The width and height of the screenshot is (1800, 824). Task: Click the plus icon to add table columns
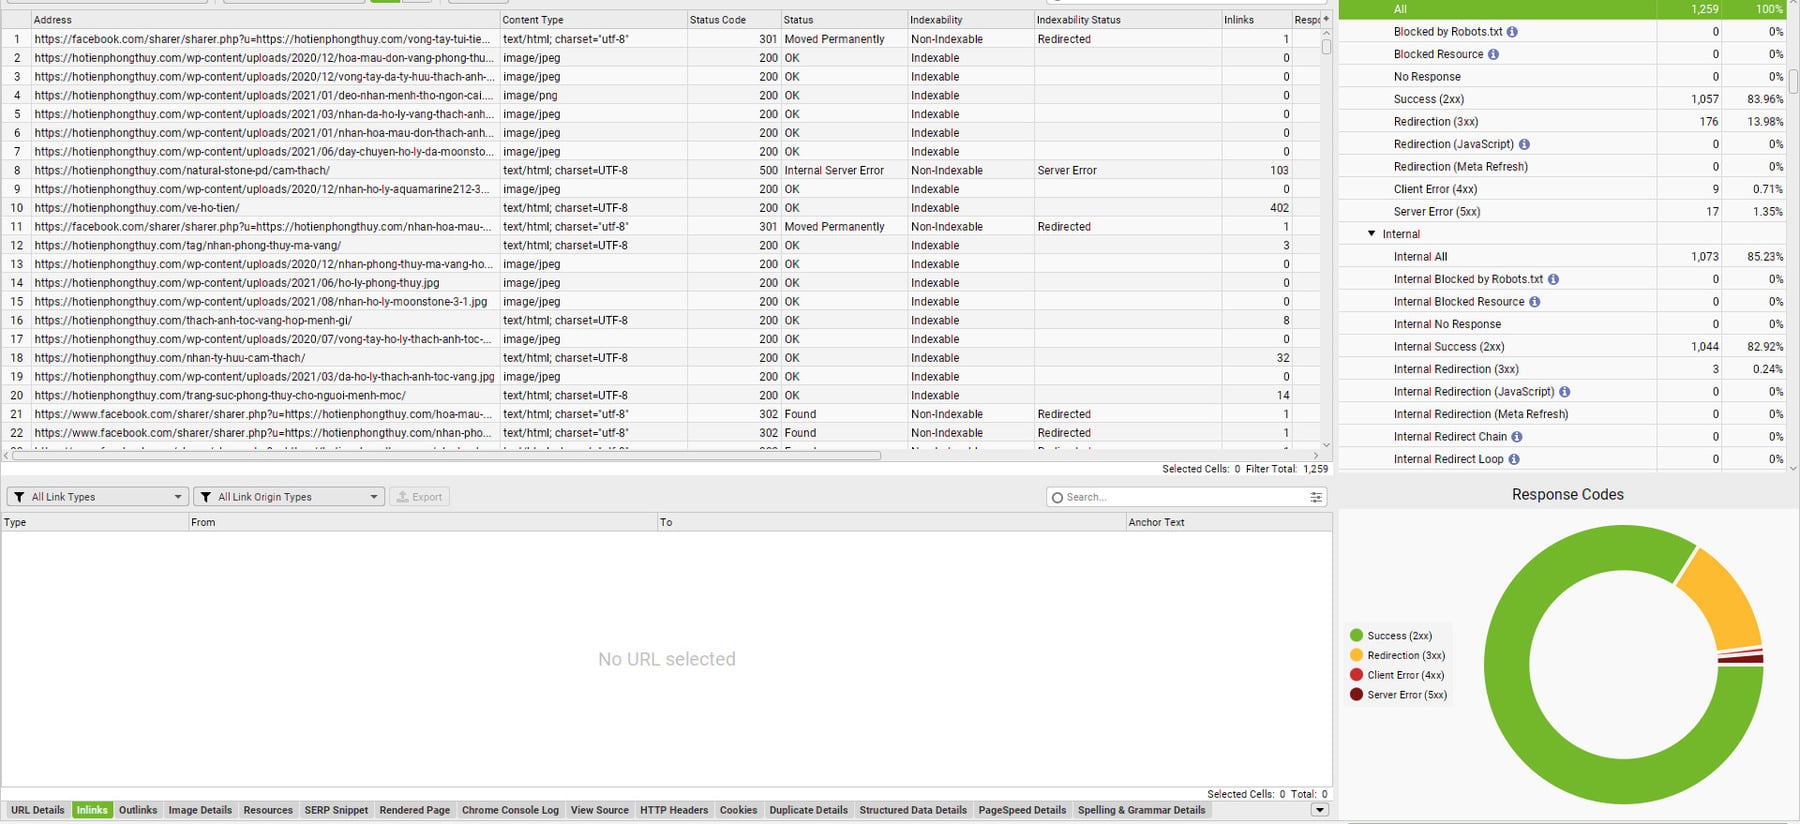point(1326,19)
